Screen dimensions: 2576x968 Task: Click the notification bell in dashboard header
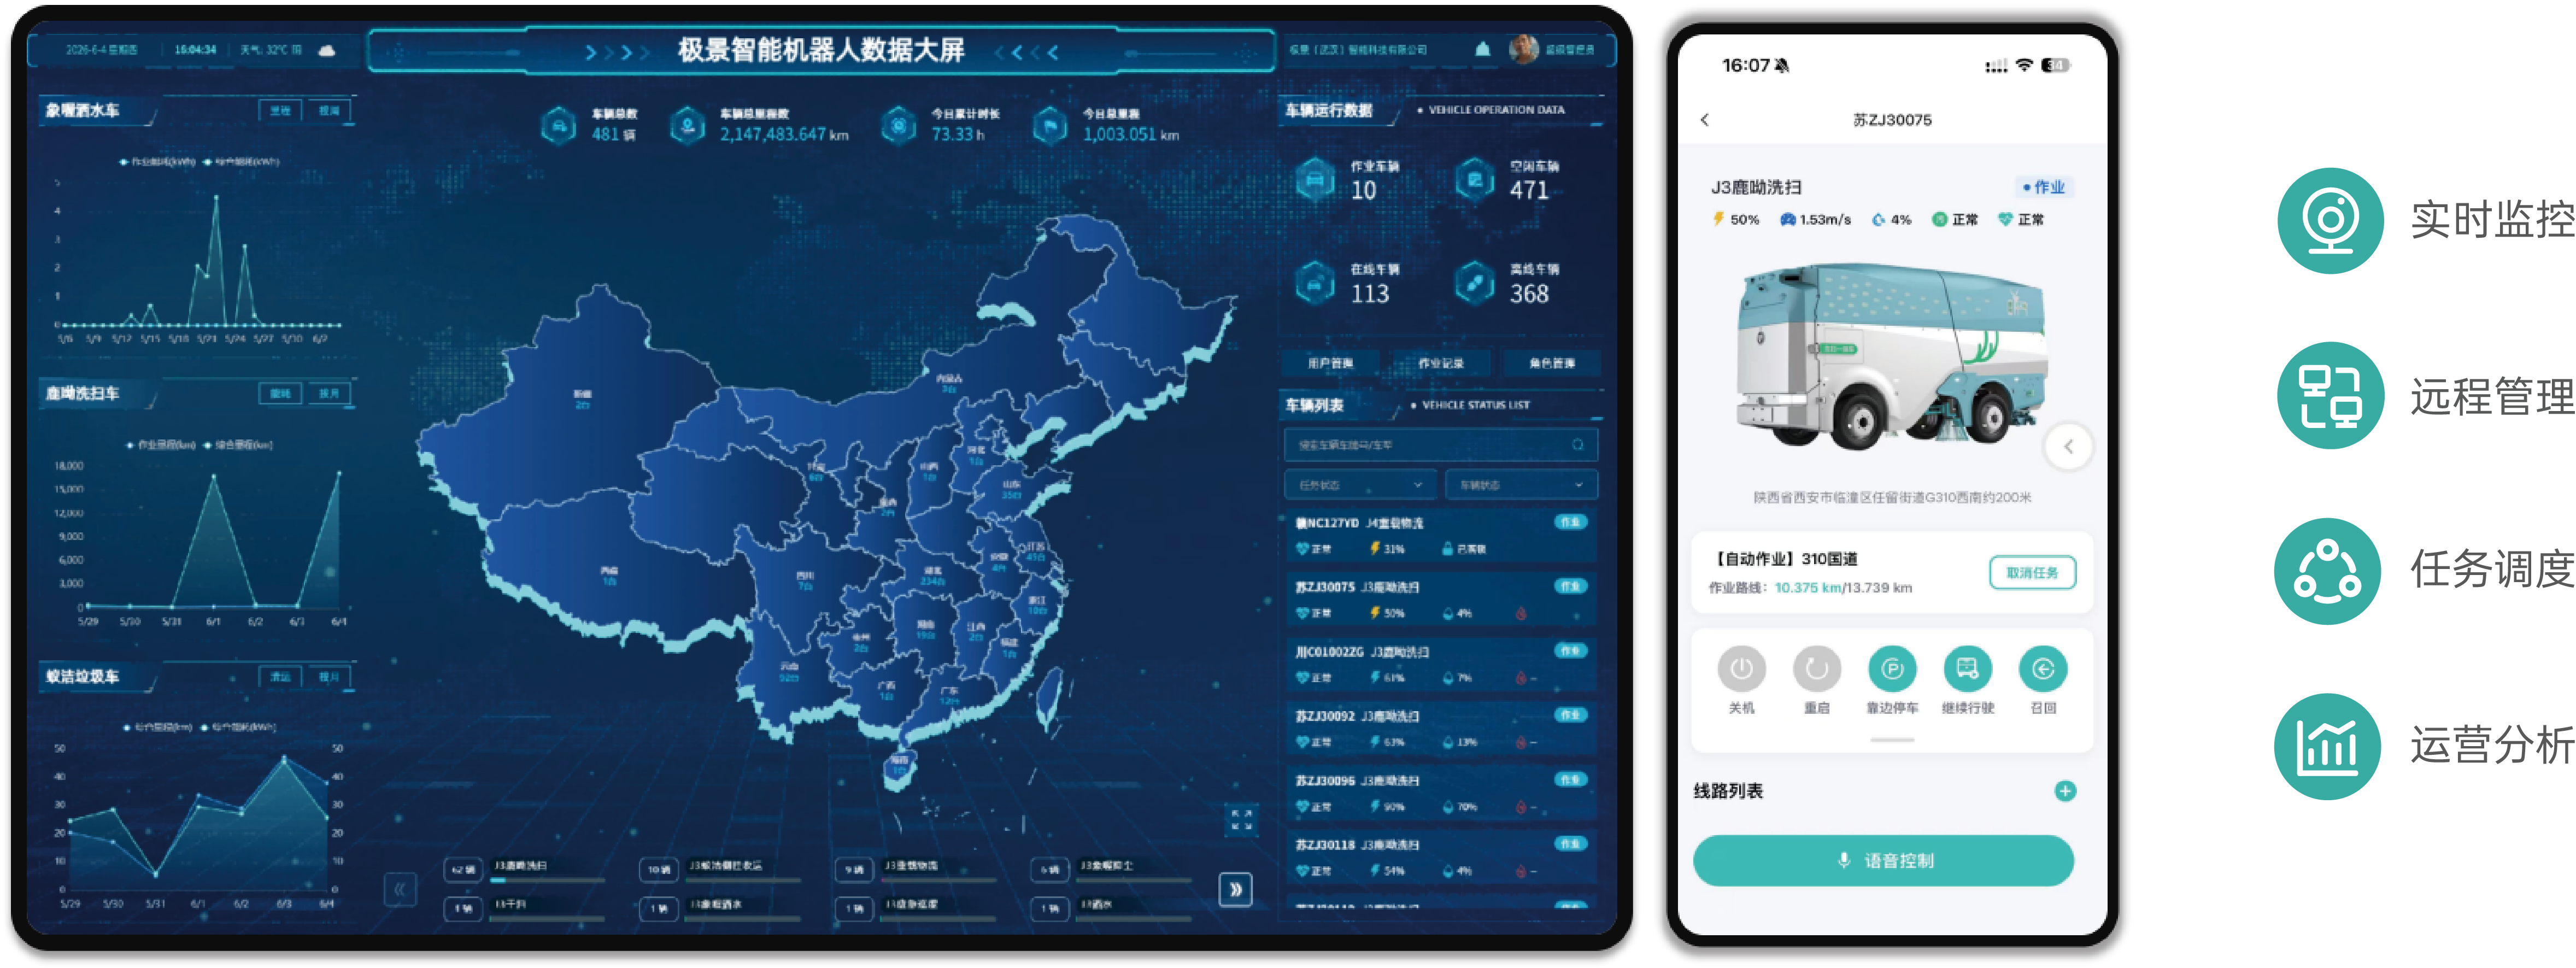[x=1483, y=49]
